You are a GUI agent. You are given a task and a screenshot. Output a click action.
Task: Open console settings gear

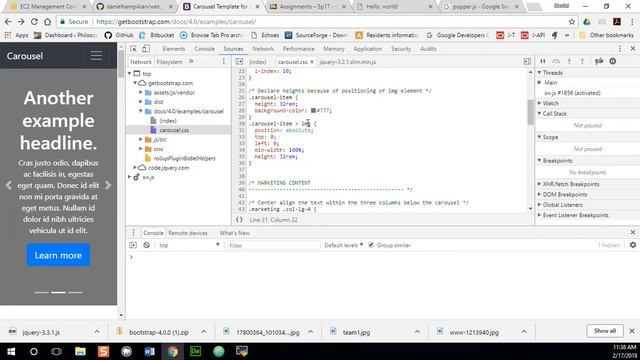coord(633,245)
